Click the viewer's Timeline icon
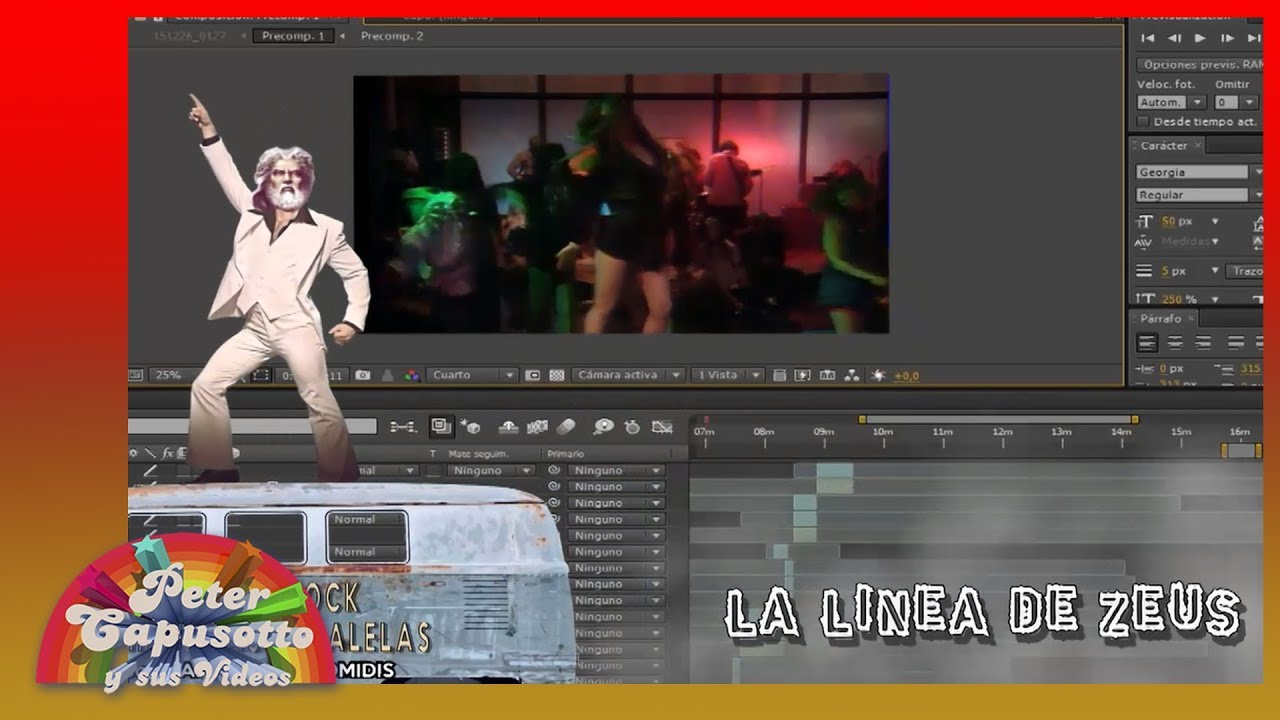Screen dimensions: 1280x720 [x=827, y=375]
